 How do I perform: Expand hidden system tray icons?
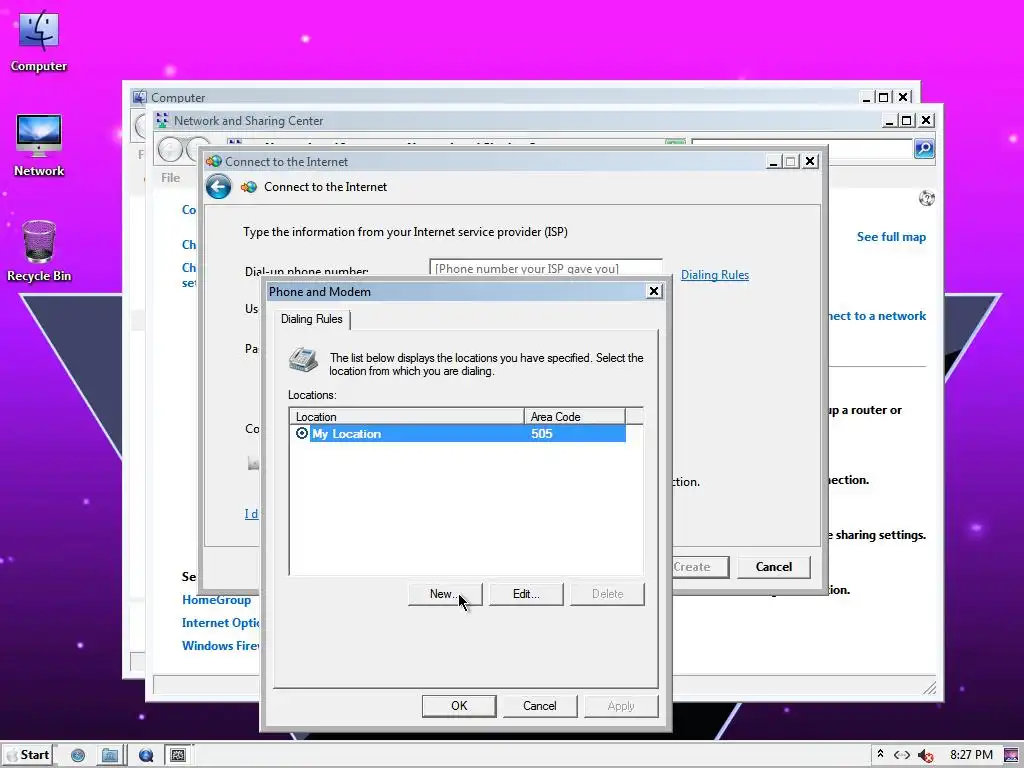[x=880, y=754]
